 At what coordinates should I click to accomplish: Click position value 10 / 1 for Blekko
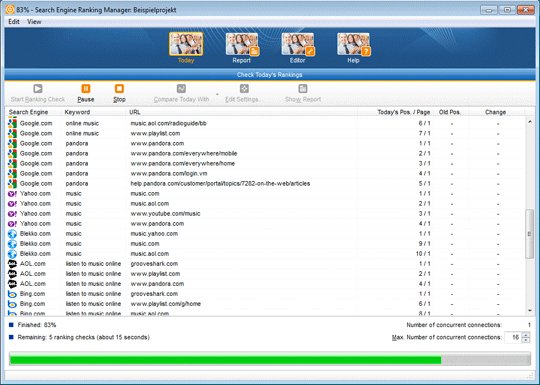423,254
